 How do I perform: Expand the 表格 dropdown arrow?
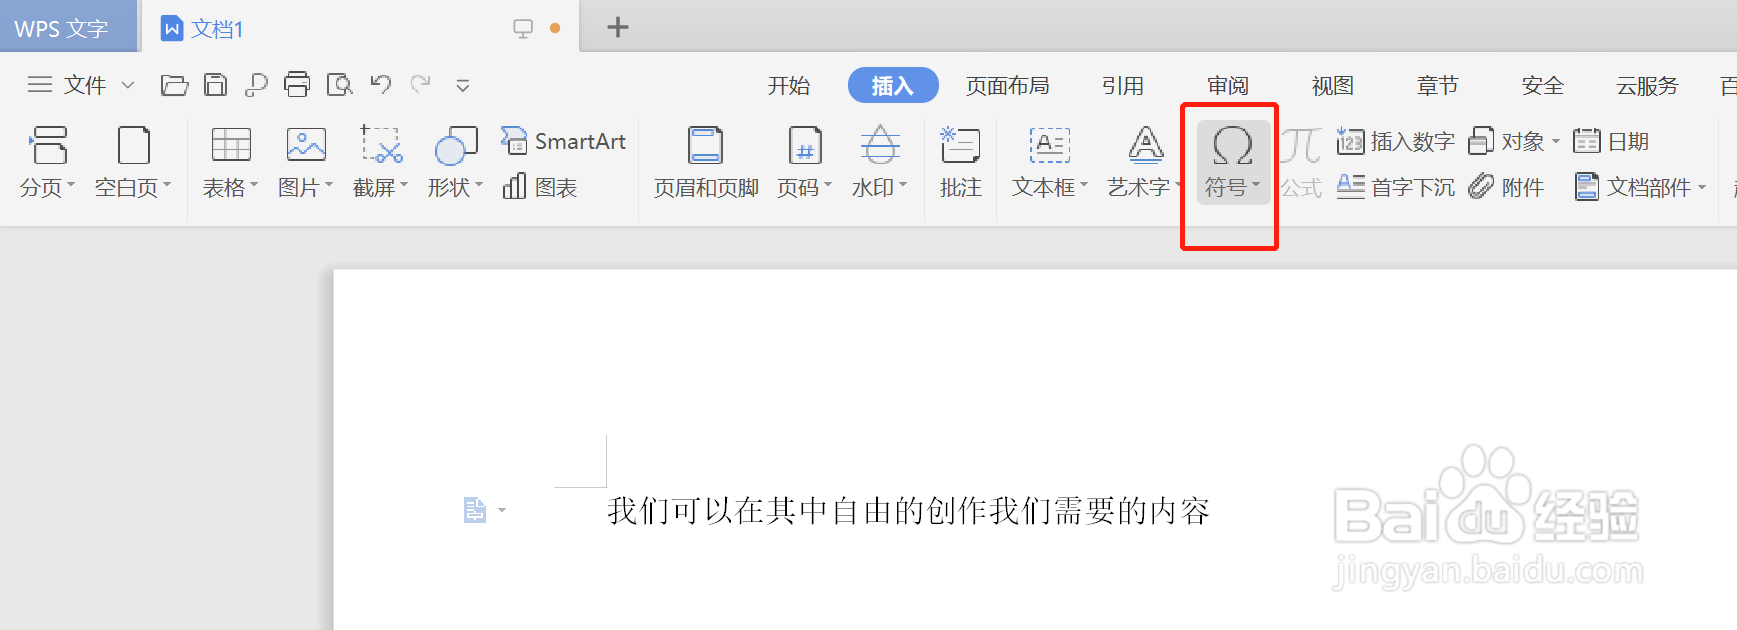point(254,185)
